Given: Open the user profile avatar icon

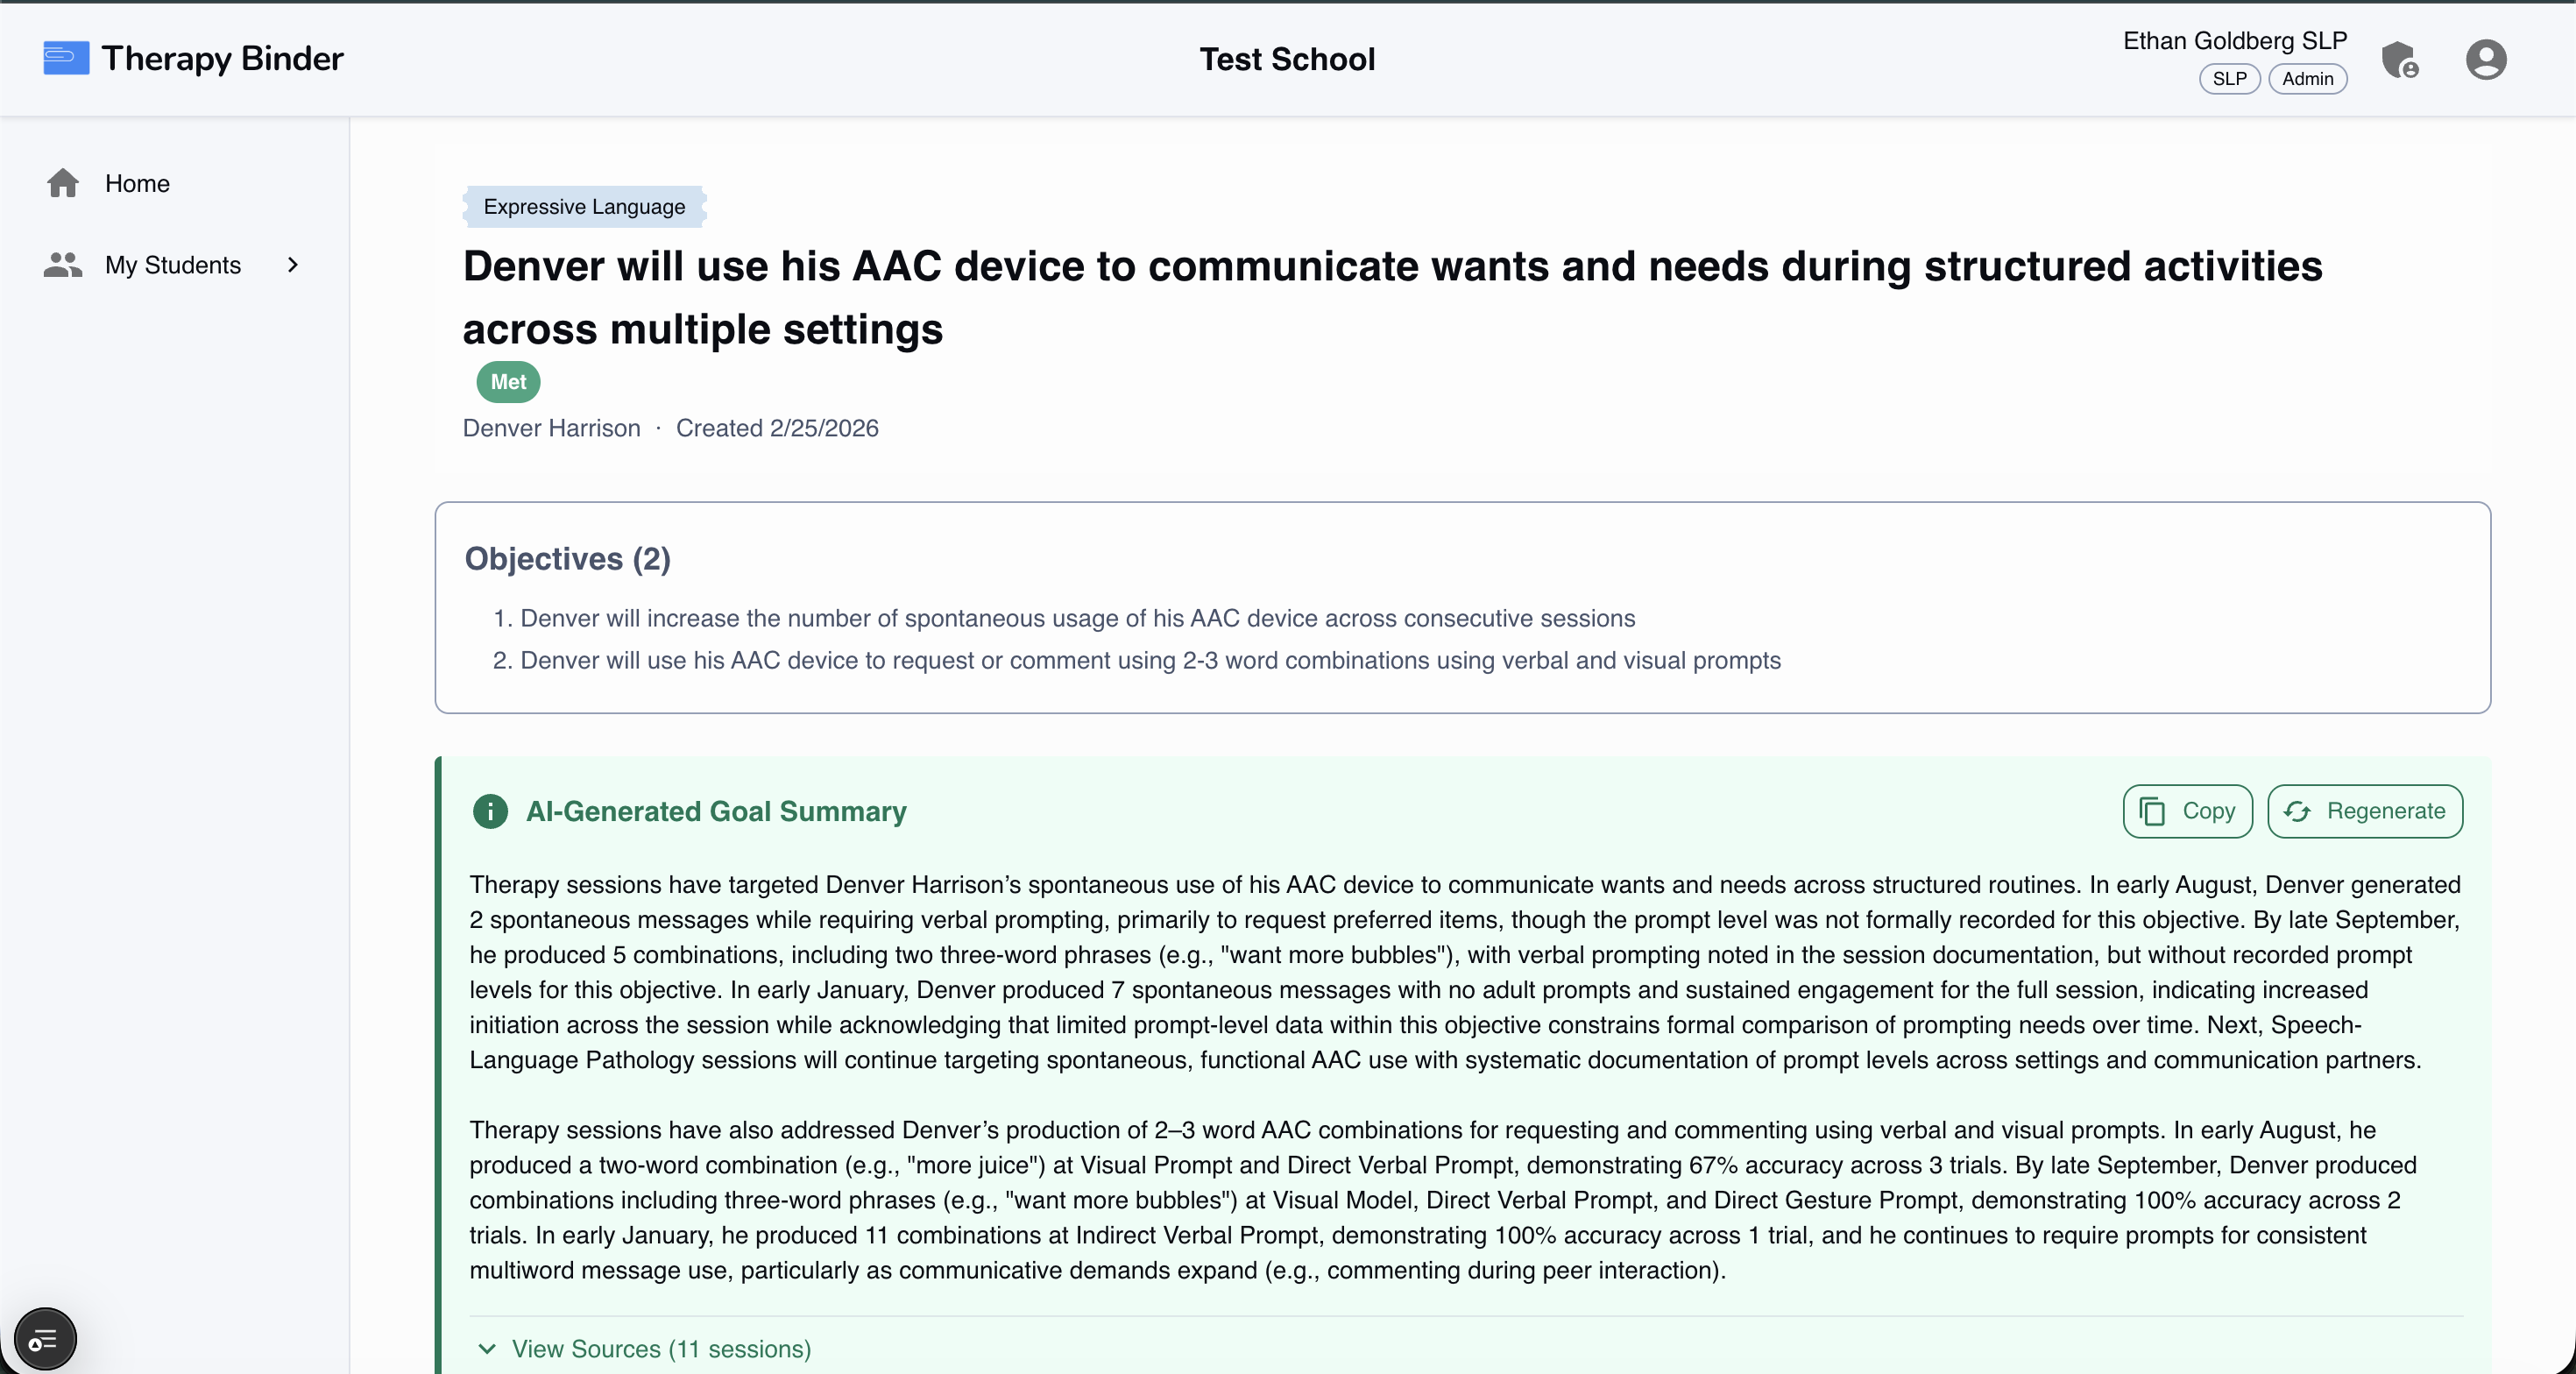Looking at the screenshot, I should pyautogui.click(x=2485, y=60).
